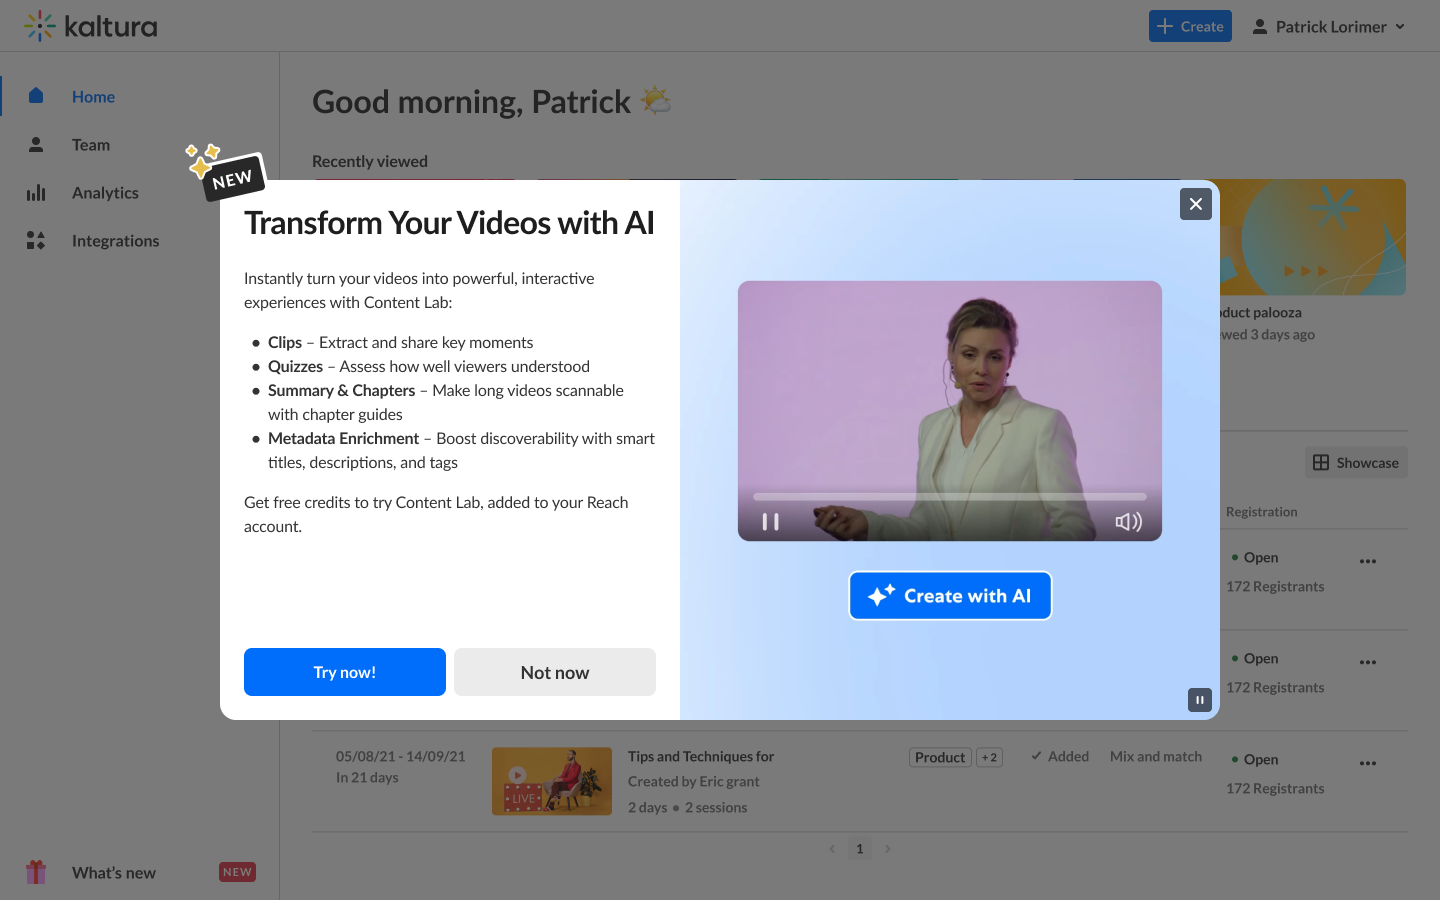Mute the promo video volume
Screen dimensions: 1440x900
point(1129,522)
